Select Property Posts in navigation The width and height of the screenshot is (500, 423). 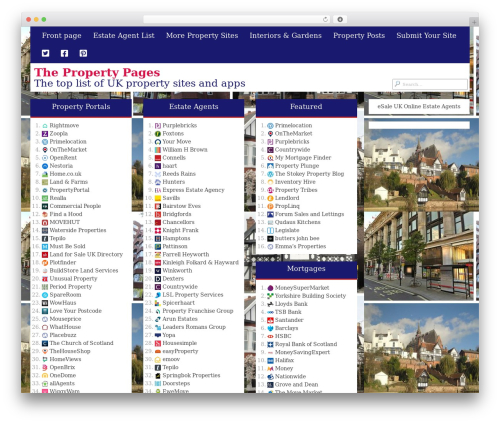click(359, 36)
